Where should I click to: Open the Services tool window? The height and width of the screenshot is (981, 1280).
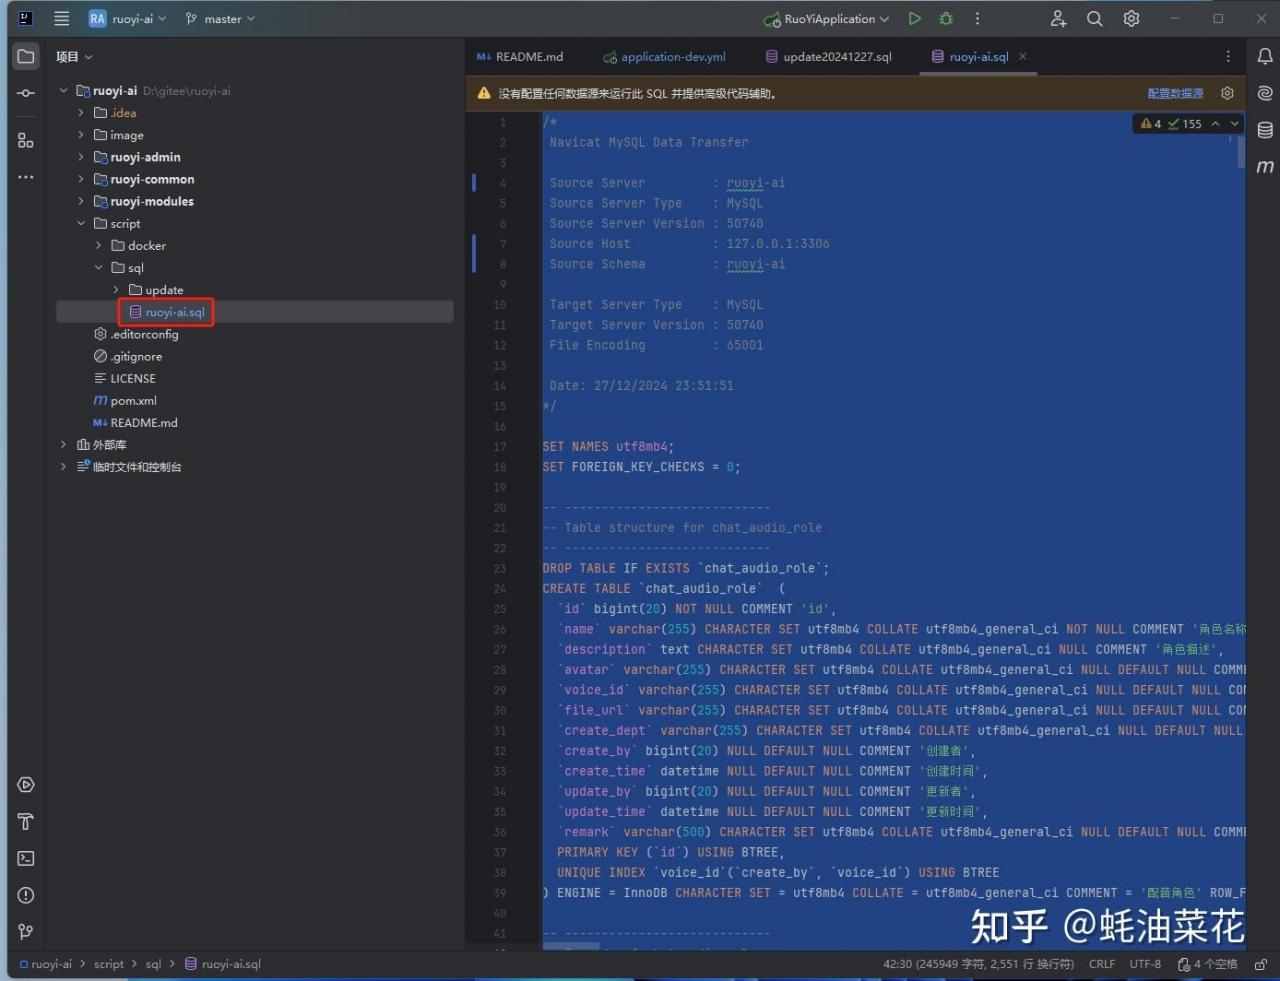[x=26, y=785]
